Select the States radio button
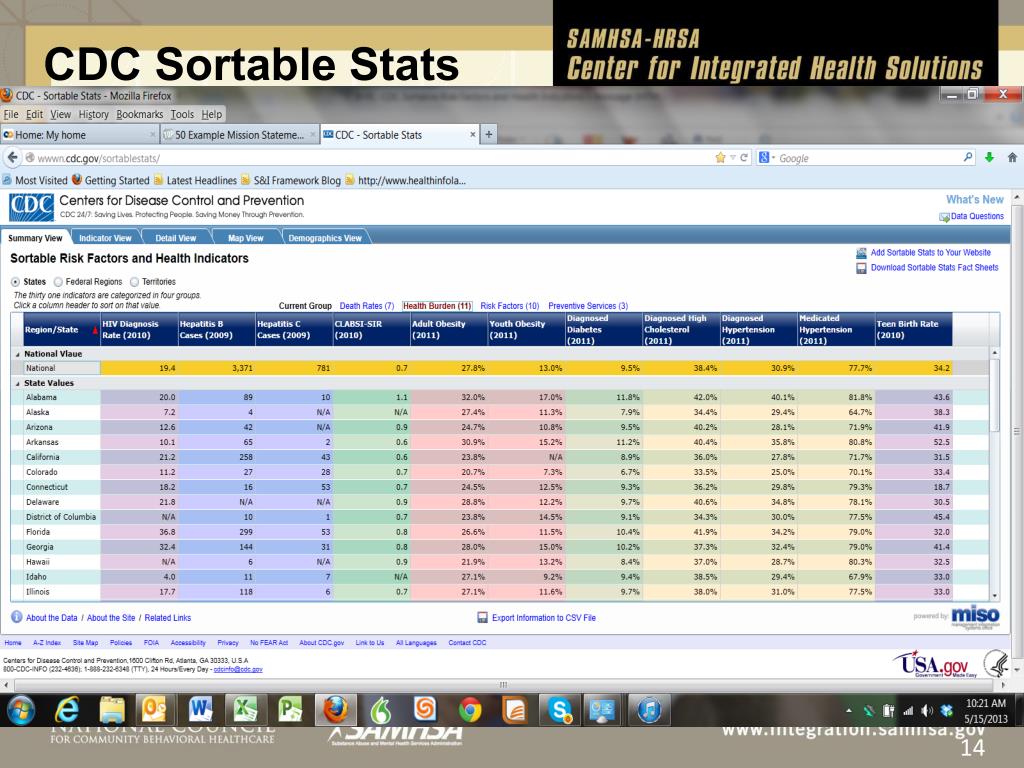Viewport: 1024px width, 768px height. point(15,282)
